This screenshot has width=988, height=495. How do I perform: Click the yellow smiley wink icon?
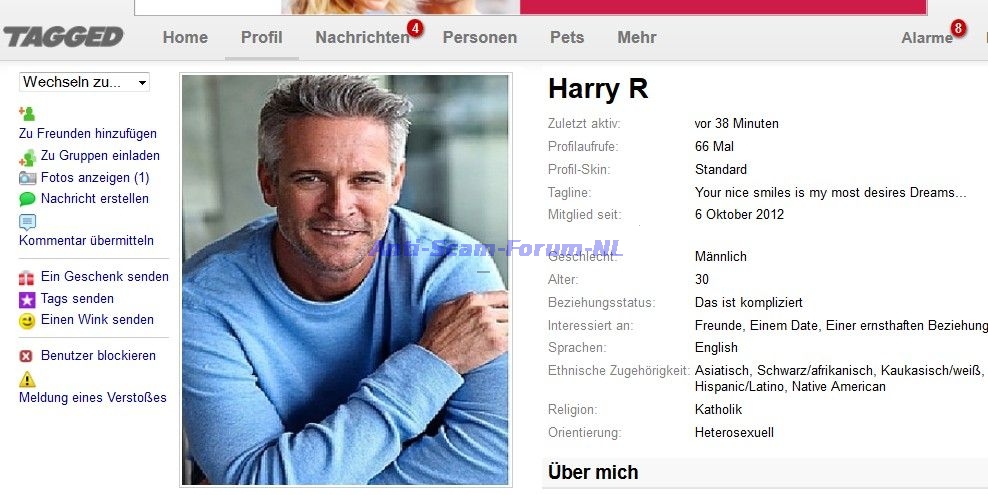coord(26,321)
